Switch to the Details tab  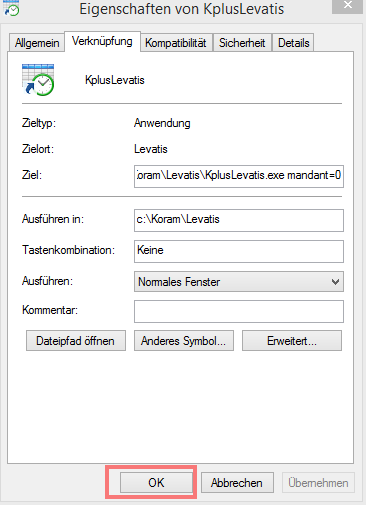tap(293, 43)
